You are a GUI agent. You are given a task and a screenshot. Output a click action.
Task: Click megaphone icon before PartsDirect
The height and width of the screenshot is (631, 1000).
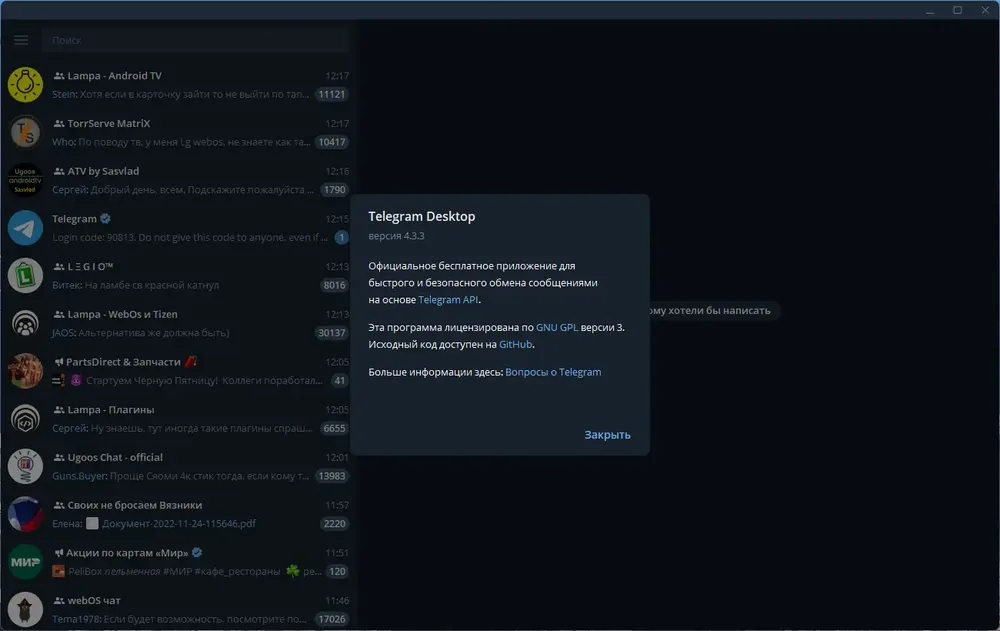coord(58,362)
